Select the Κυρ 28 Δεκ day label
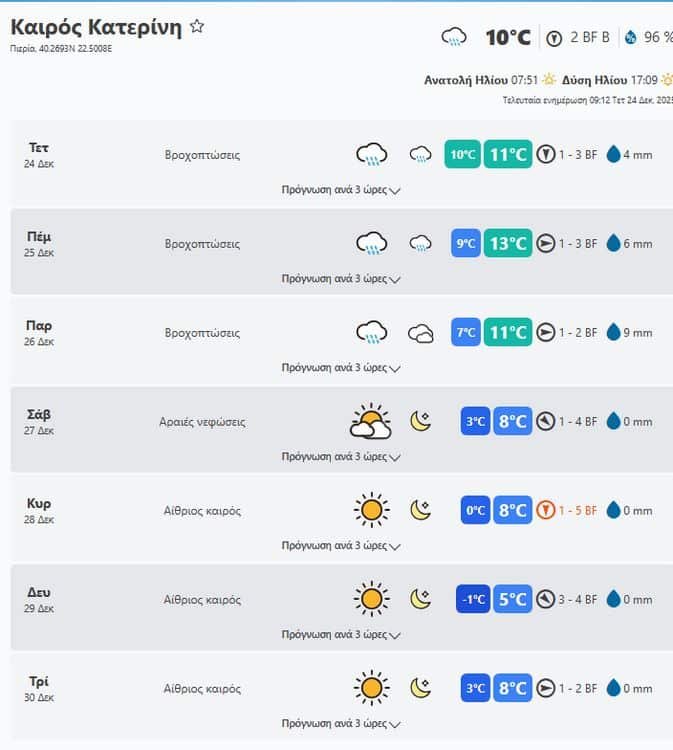This screenshot has height=750, width=673. coord(39,509)
